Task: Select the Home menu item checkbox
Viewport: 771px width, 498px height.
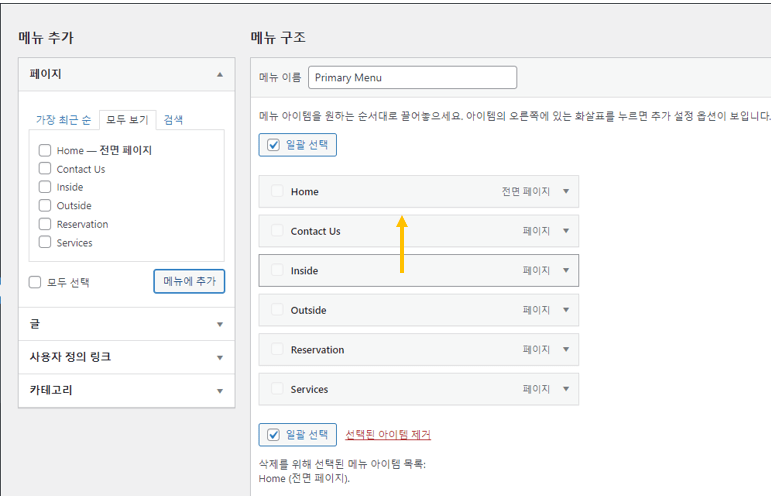Action: [x=277, y=191]
